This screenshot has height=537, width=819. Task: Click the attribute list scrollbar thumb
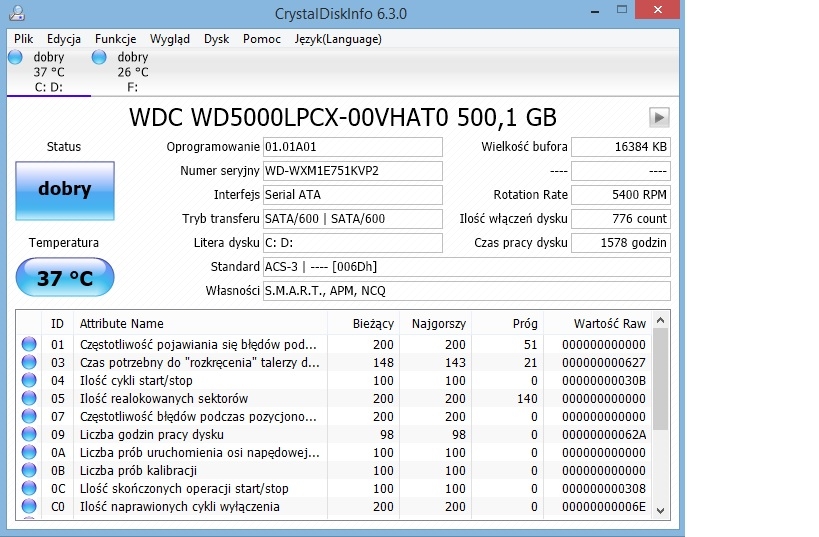tap(660, 379)
